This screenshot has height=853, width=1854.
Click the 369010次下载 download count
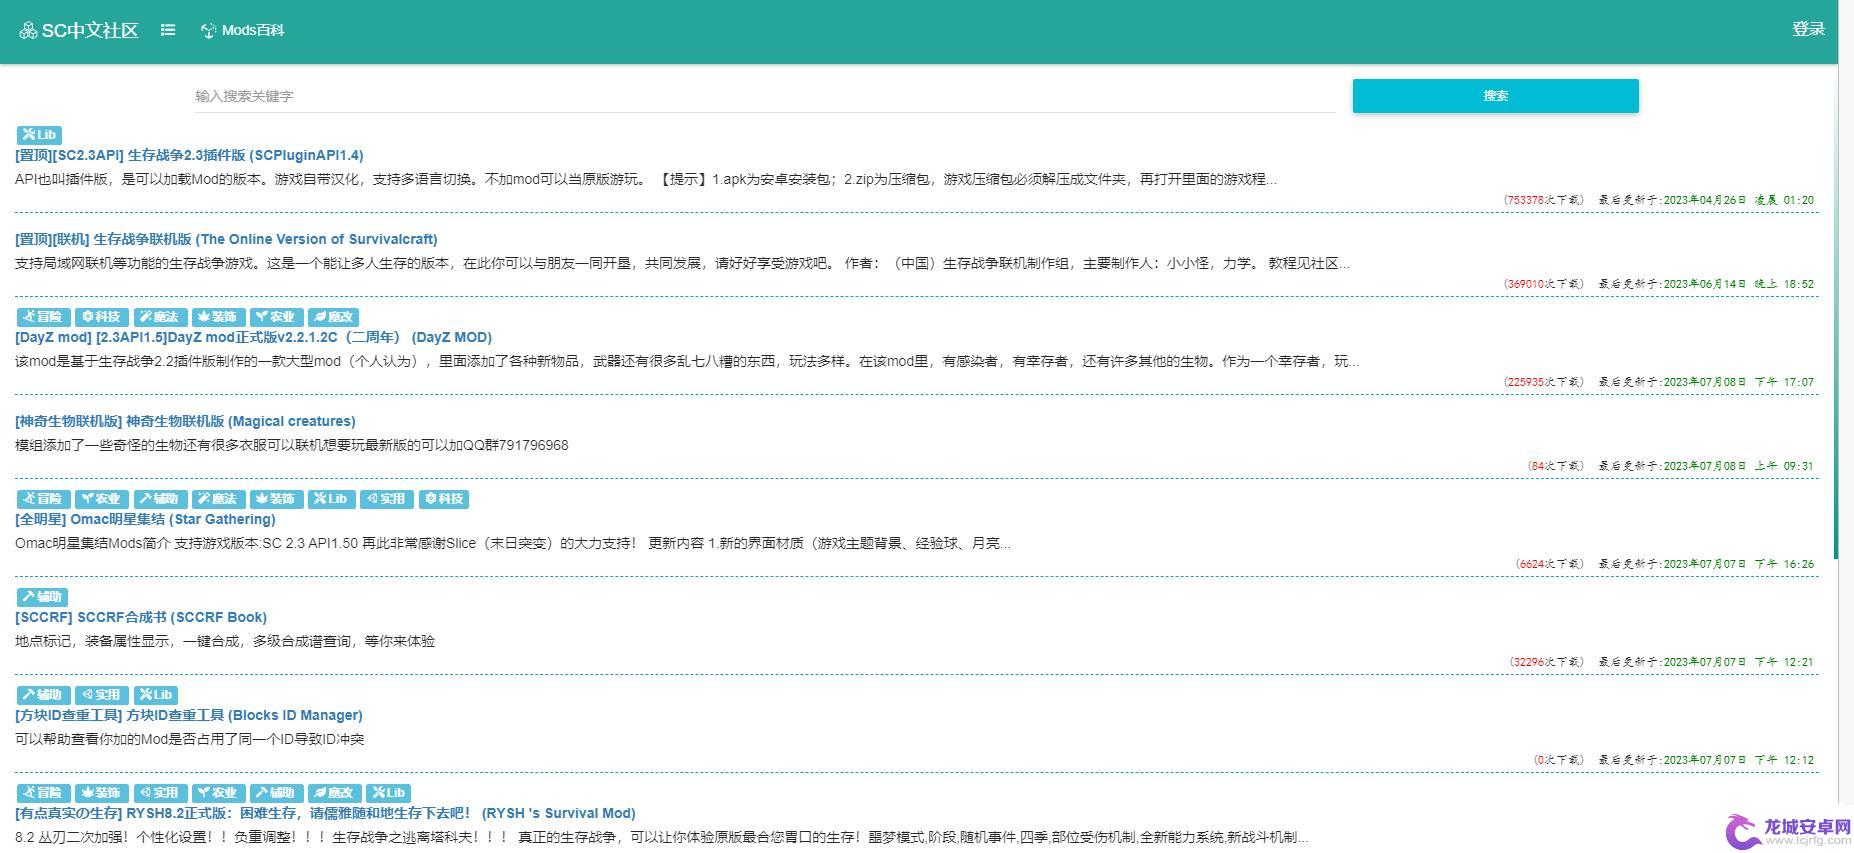[1544, 284]
